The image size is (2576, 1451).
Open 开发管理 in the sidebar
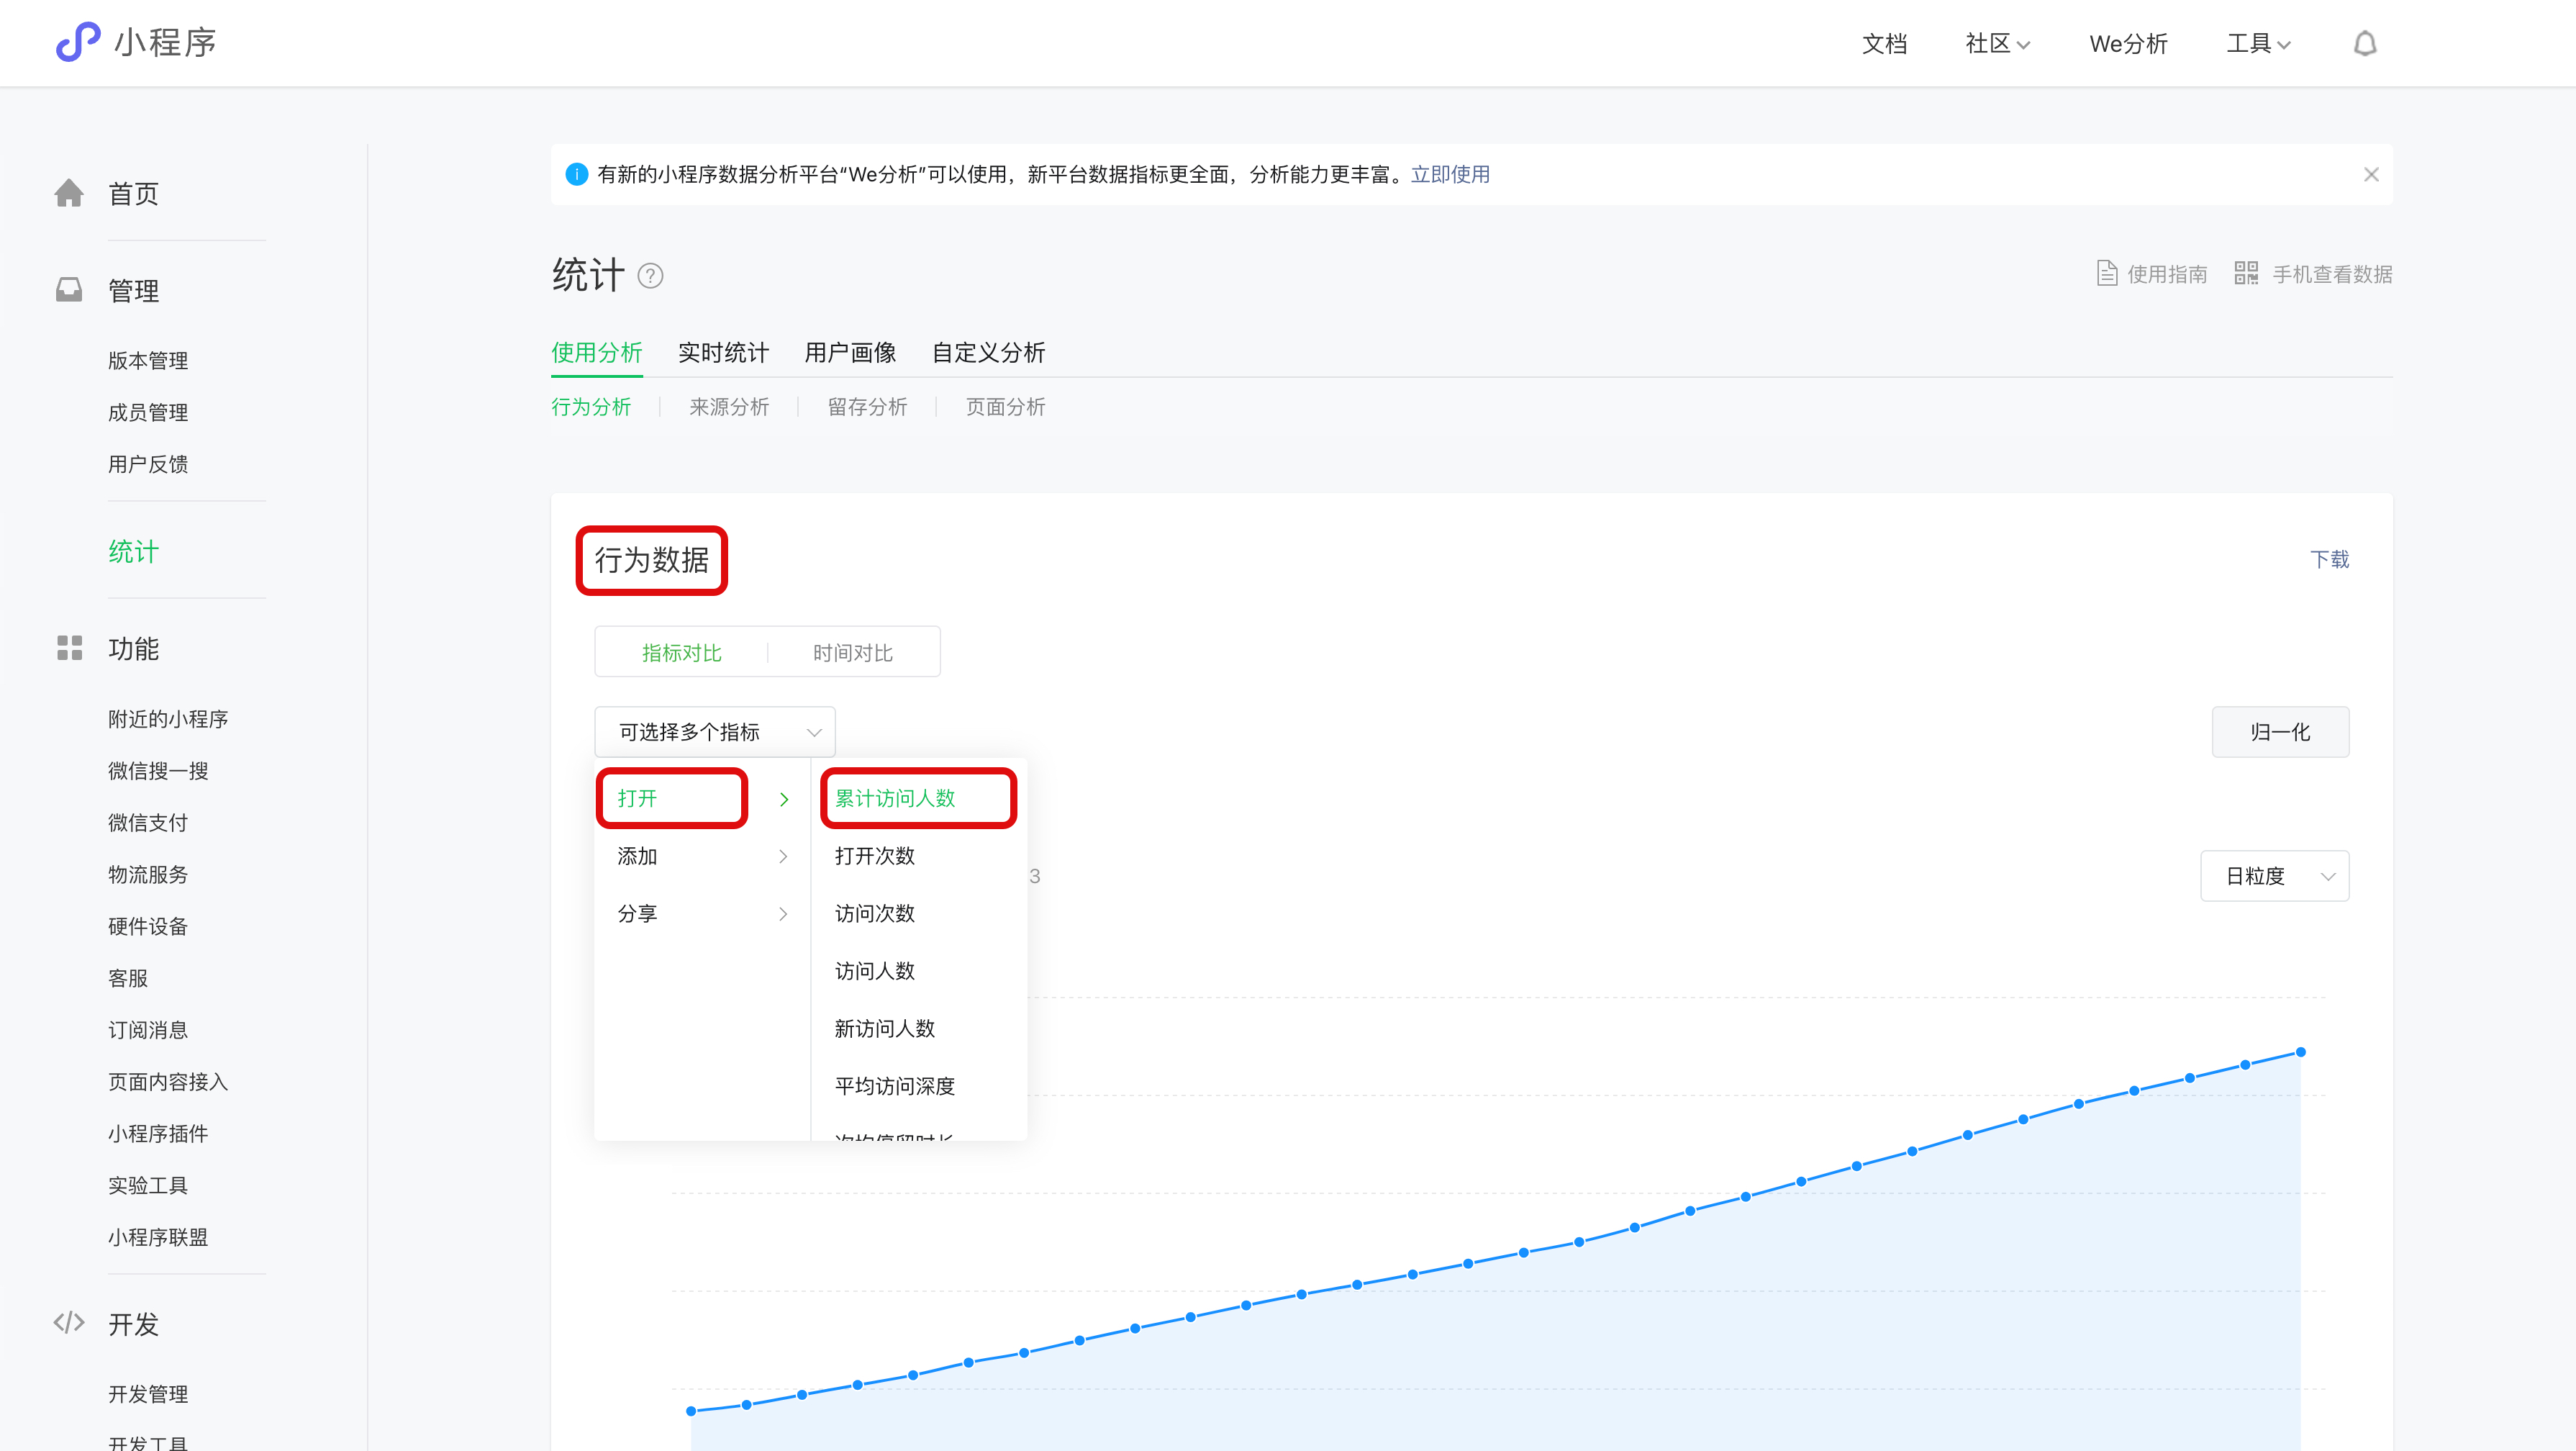pos(148,1394)
